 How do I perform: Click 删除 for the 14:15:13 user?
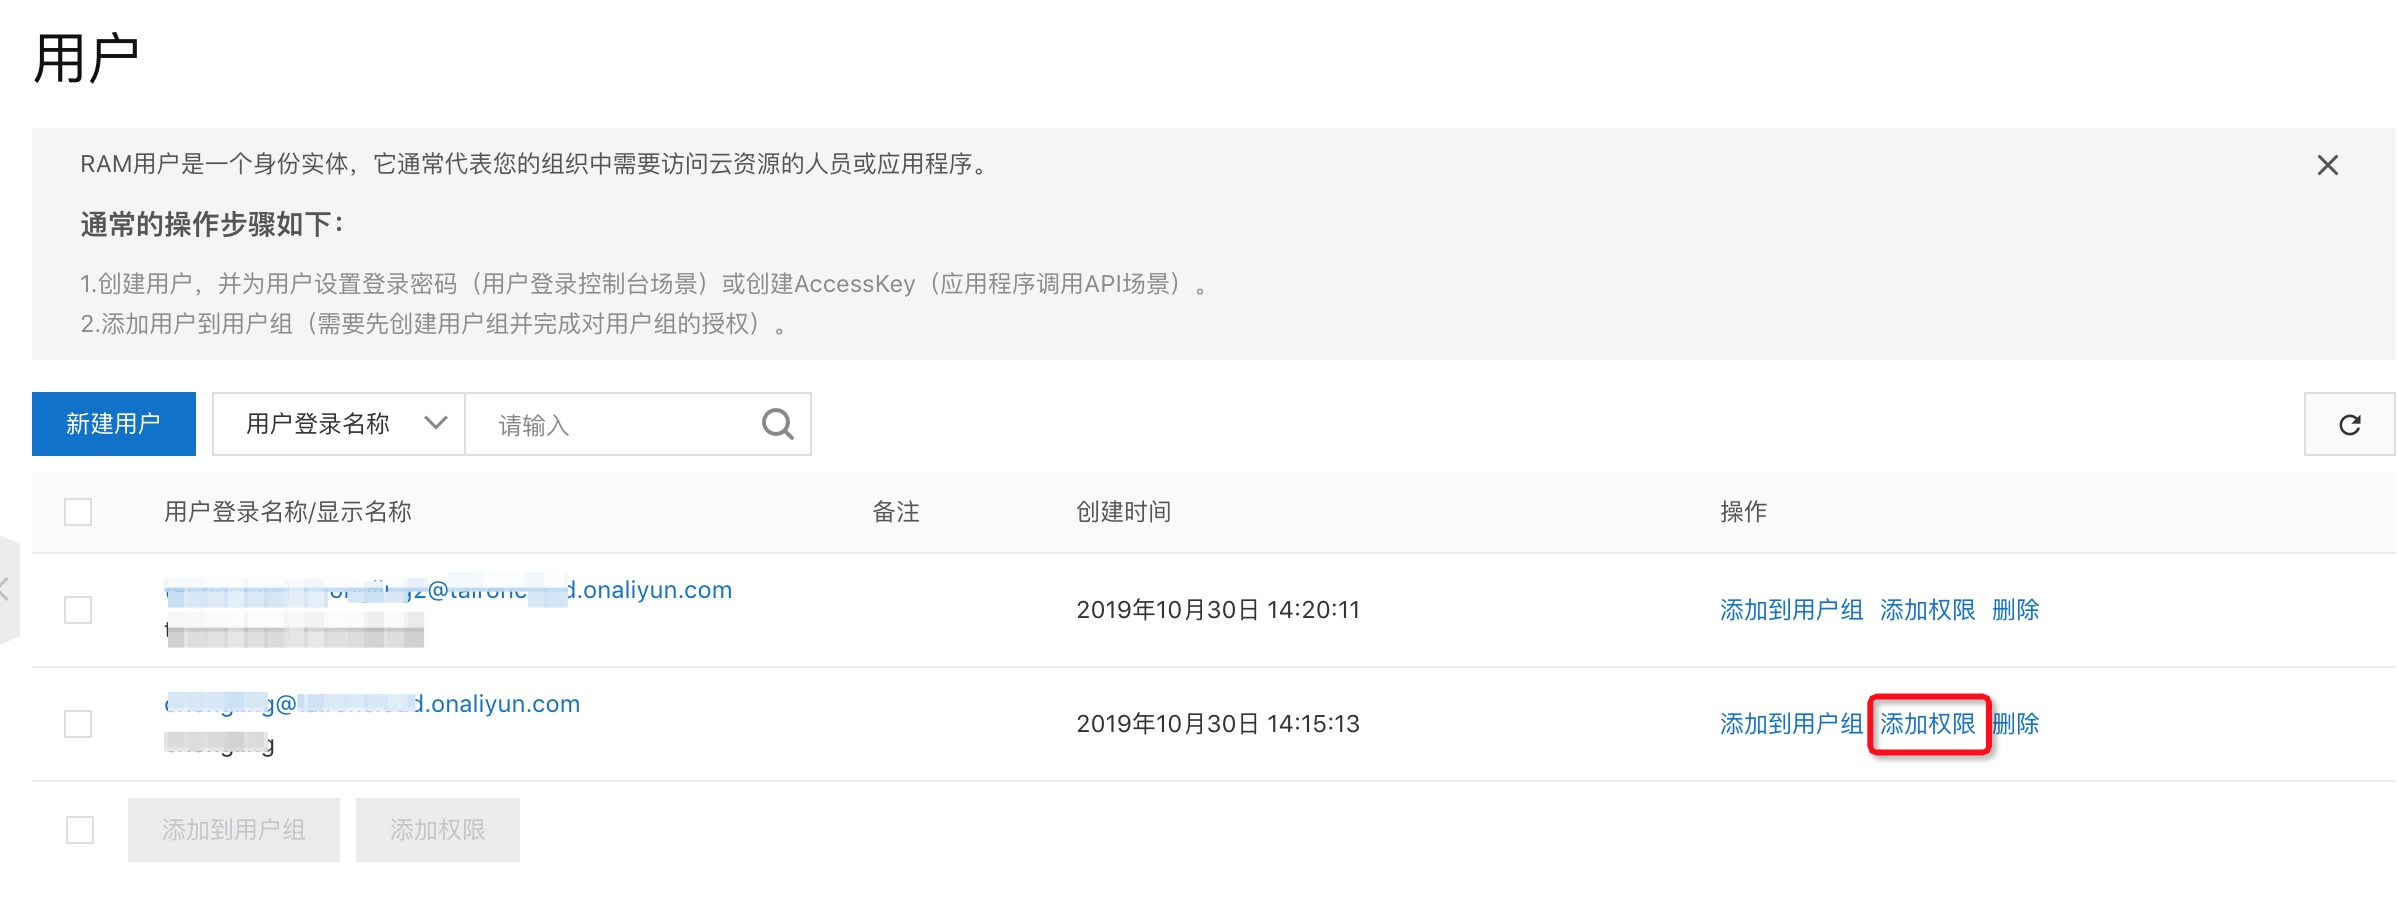[x=2015, y=724]
